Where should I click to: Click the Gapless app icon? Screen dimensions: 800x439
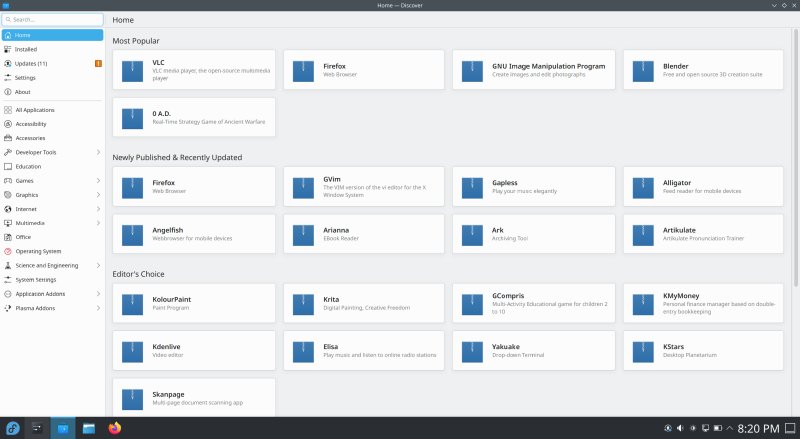click(472, 188)
